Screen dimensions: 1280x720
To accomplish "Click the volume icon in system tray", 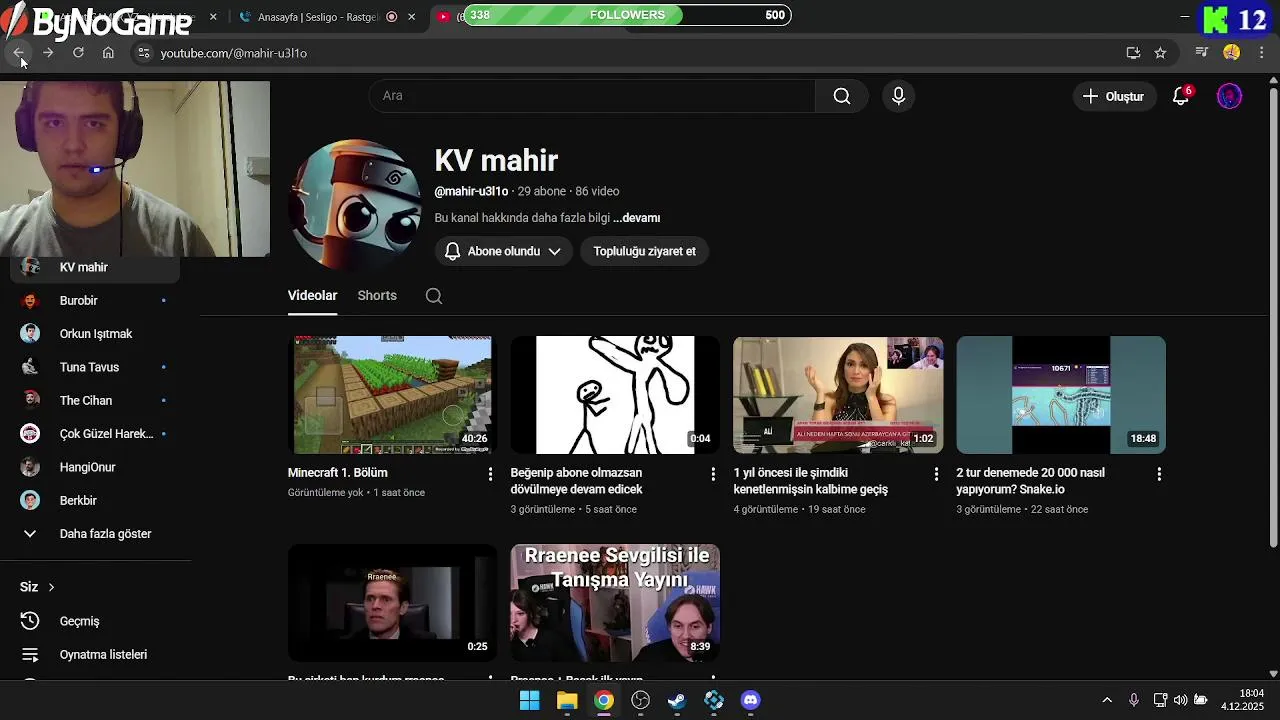I will (1180, 700).
